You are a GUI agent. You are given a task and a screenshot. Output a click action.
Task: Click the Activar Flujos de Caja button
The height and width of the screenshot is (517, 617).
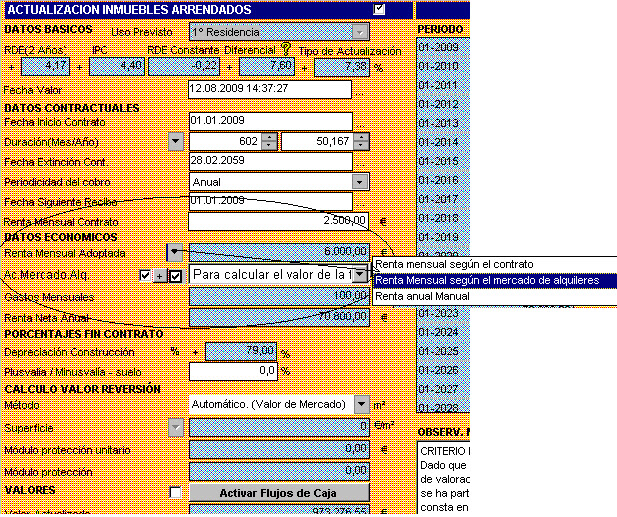point(279,493)
